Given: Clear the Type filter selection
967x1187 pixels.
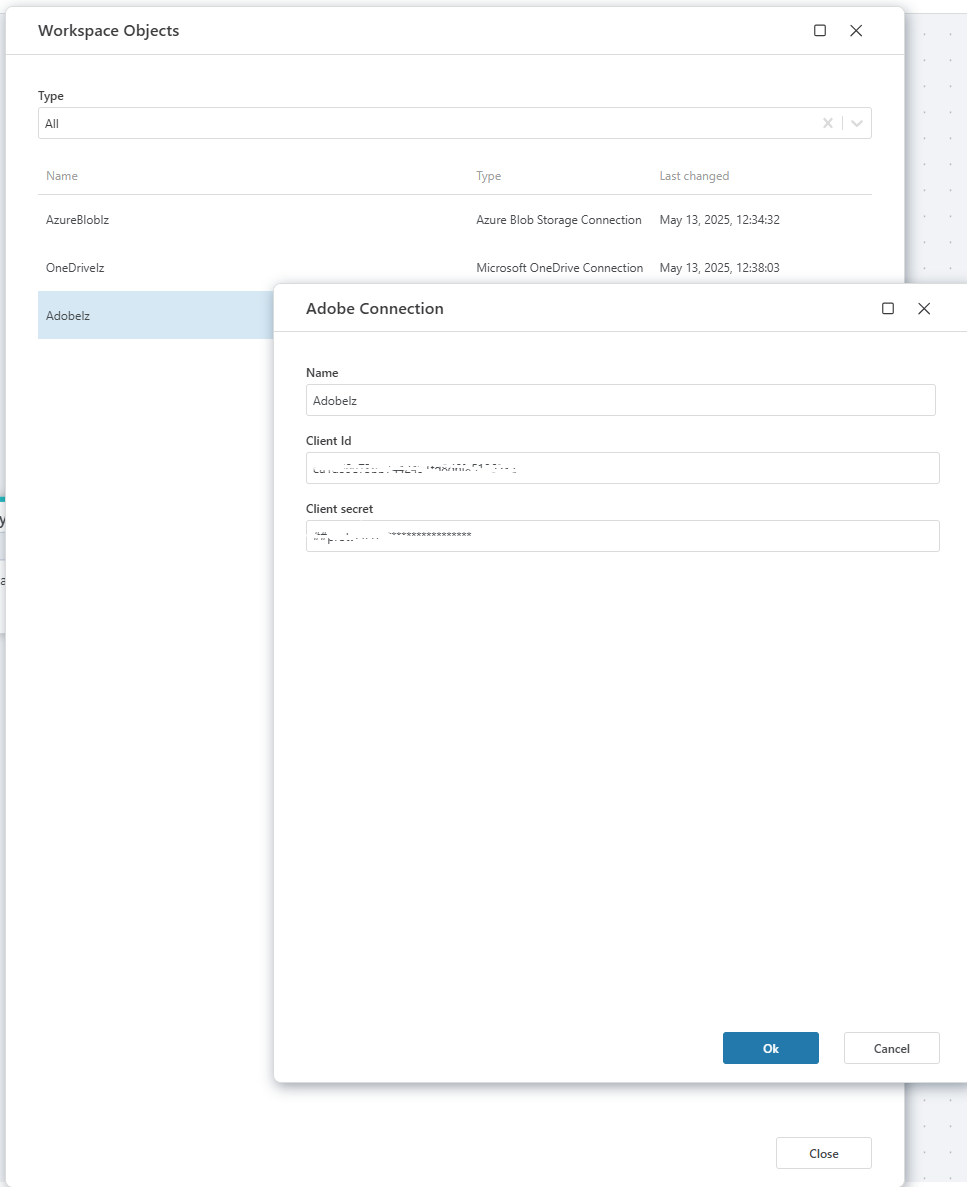Looking at the screenshot, I should 827,123.
